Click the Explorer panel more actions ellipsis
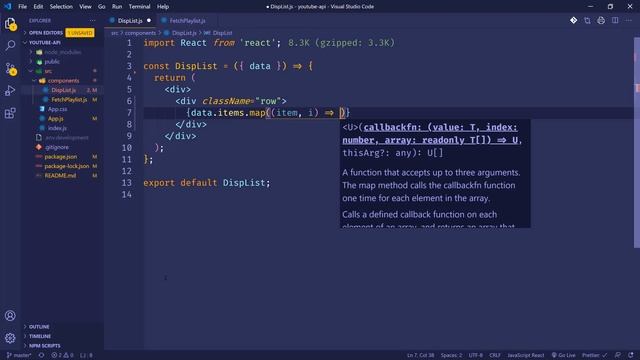640x360 pixels. [x=92, y=20]
